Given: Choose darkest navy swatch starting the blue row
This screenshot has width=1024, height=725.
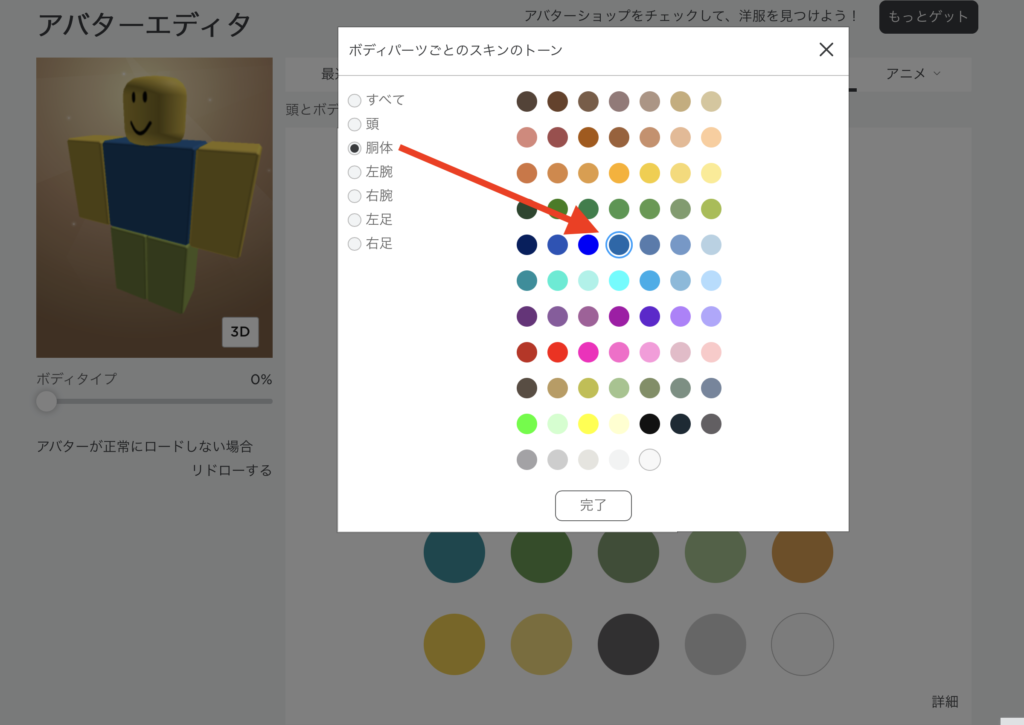Looking at the screenshot, I should tap(527, 245).
